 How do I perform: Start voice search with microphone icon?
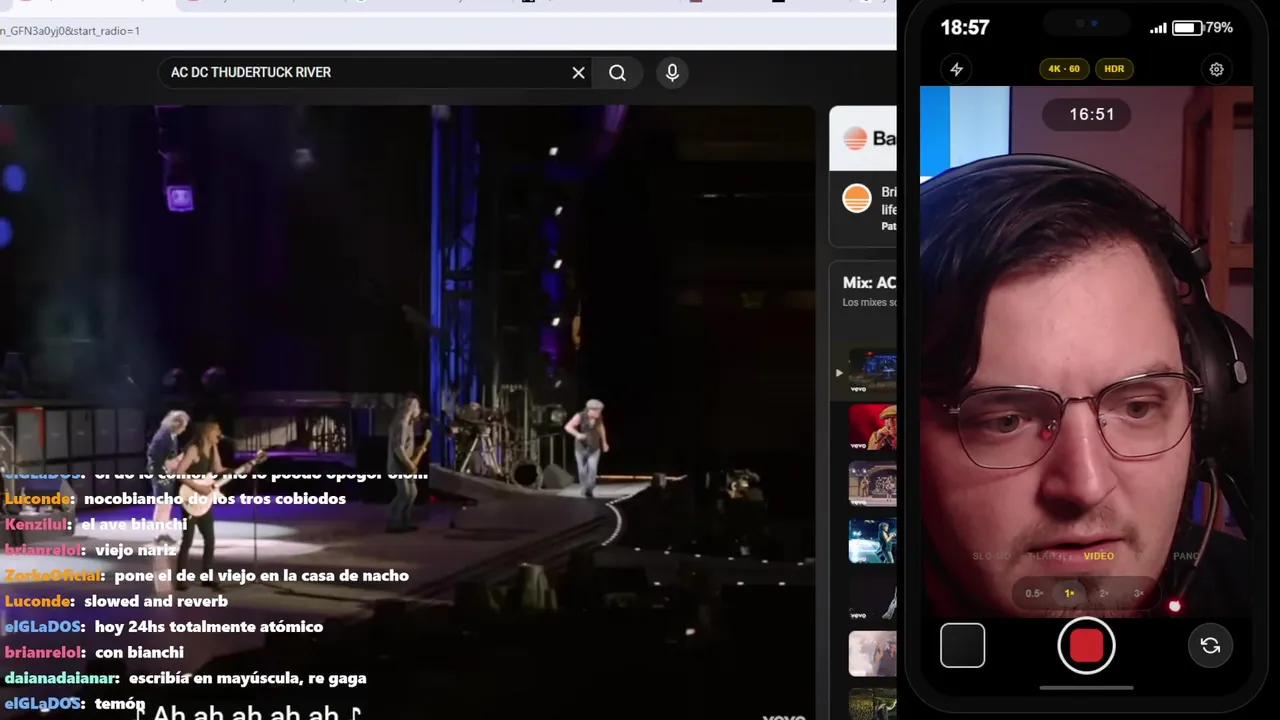coord(672,73)
